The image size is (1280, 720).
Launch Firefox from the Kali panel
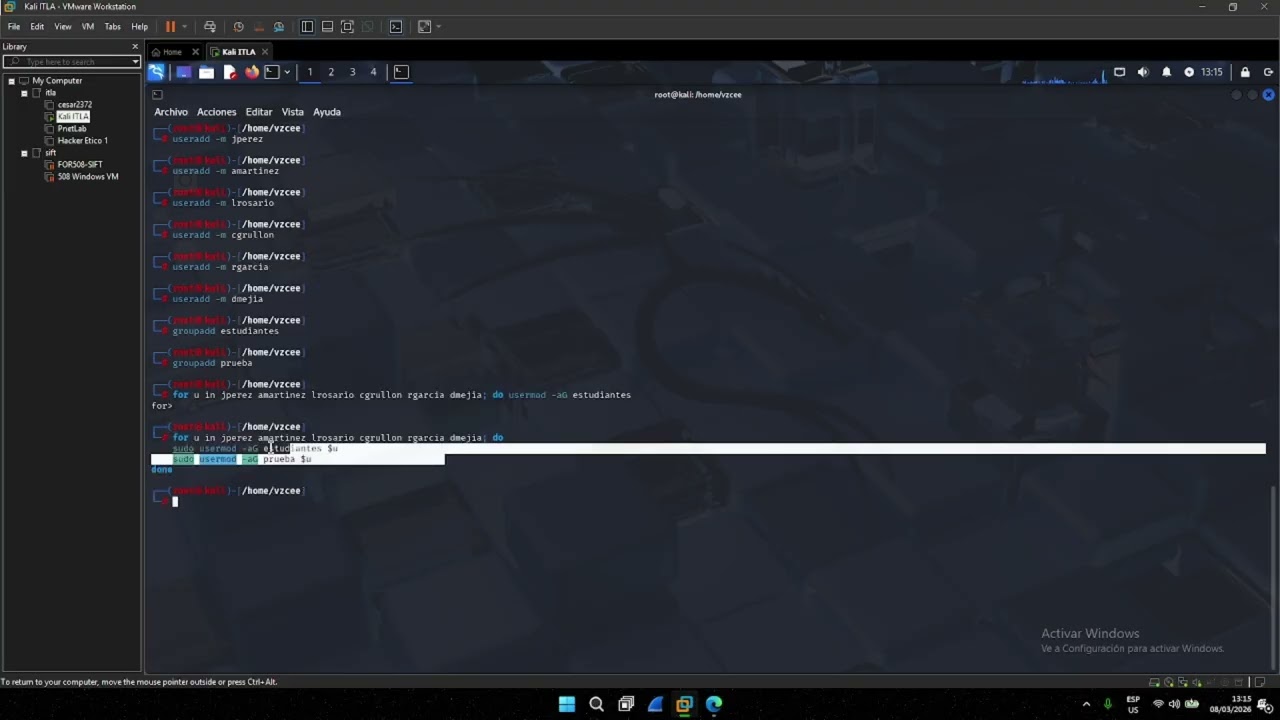(x=252, y=72)
